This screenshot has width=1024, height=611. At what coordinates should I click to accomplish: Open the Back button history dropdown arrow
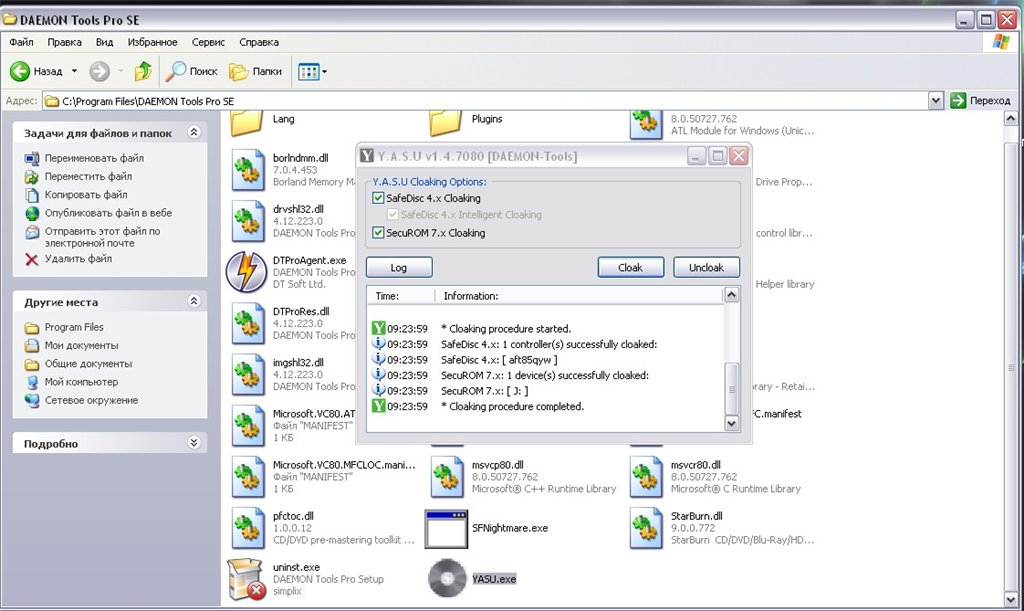(74, 71)
